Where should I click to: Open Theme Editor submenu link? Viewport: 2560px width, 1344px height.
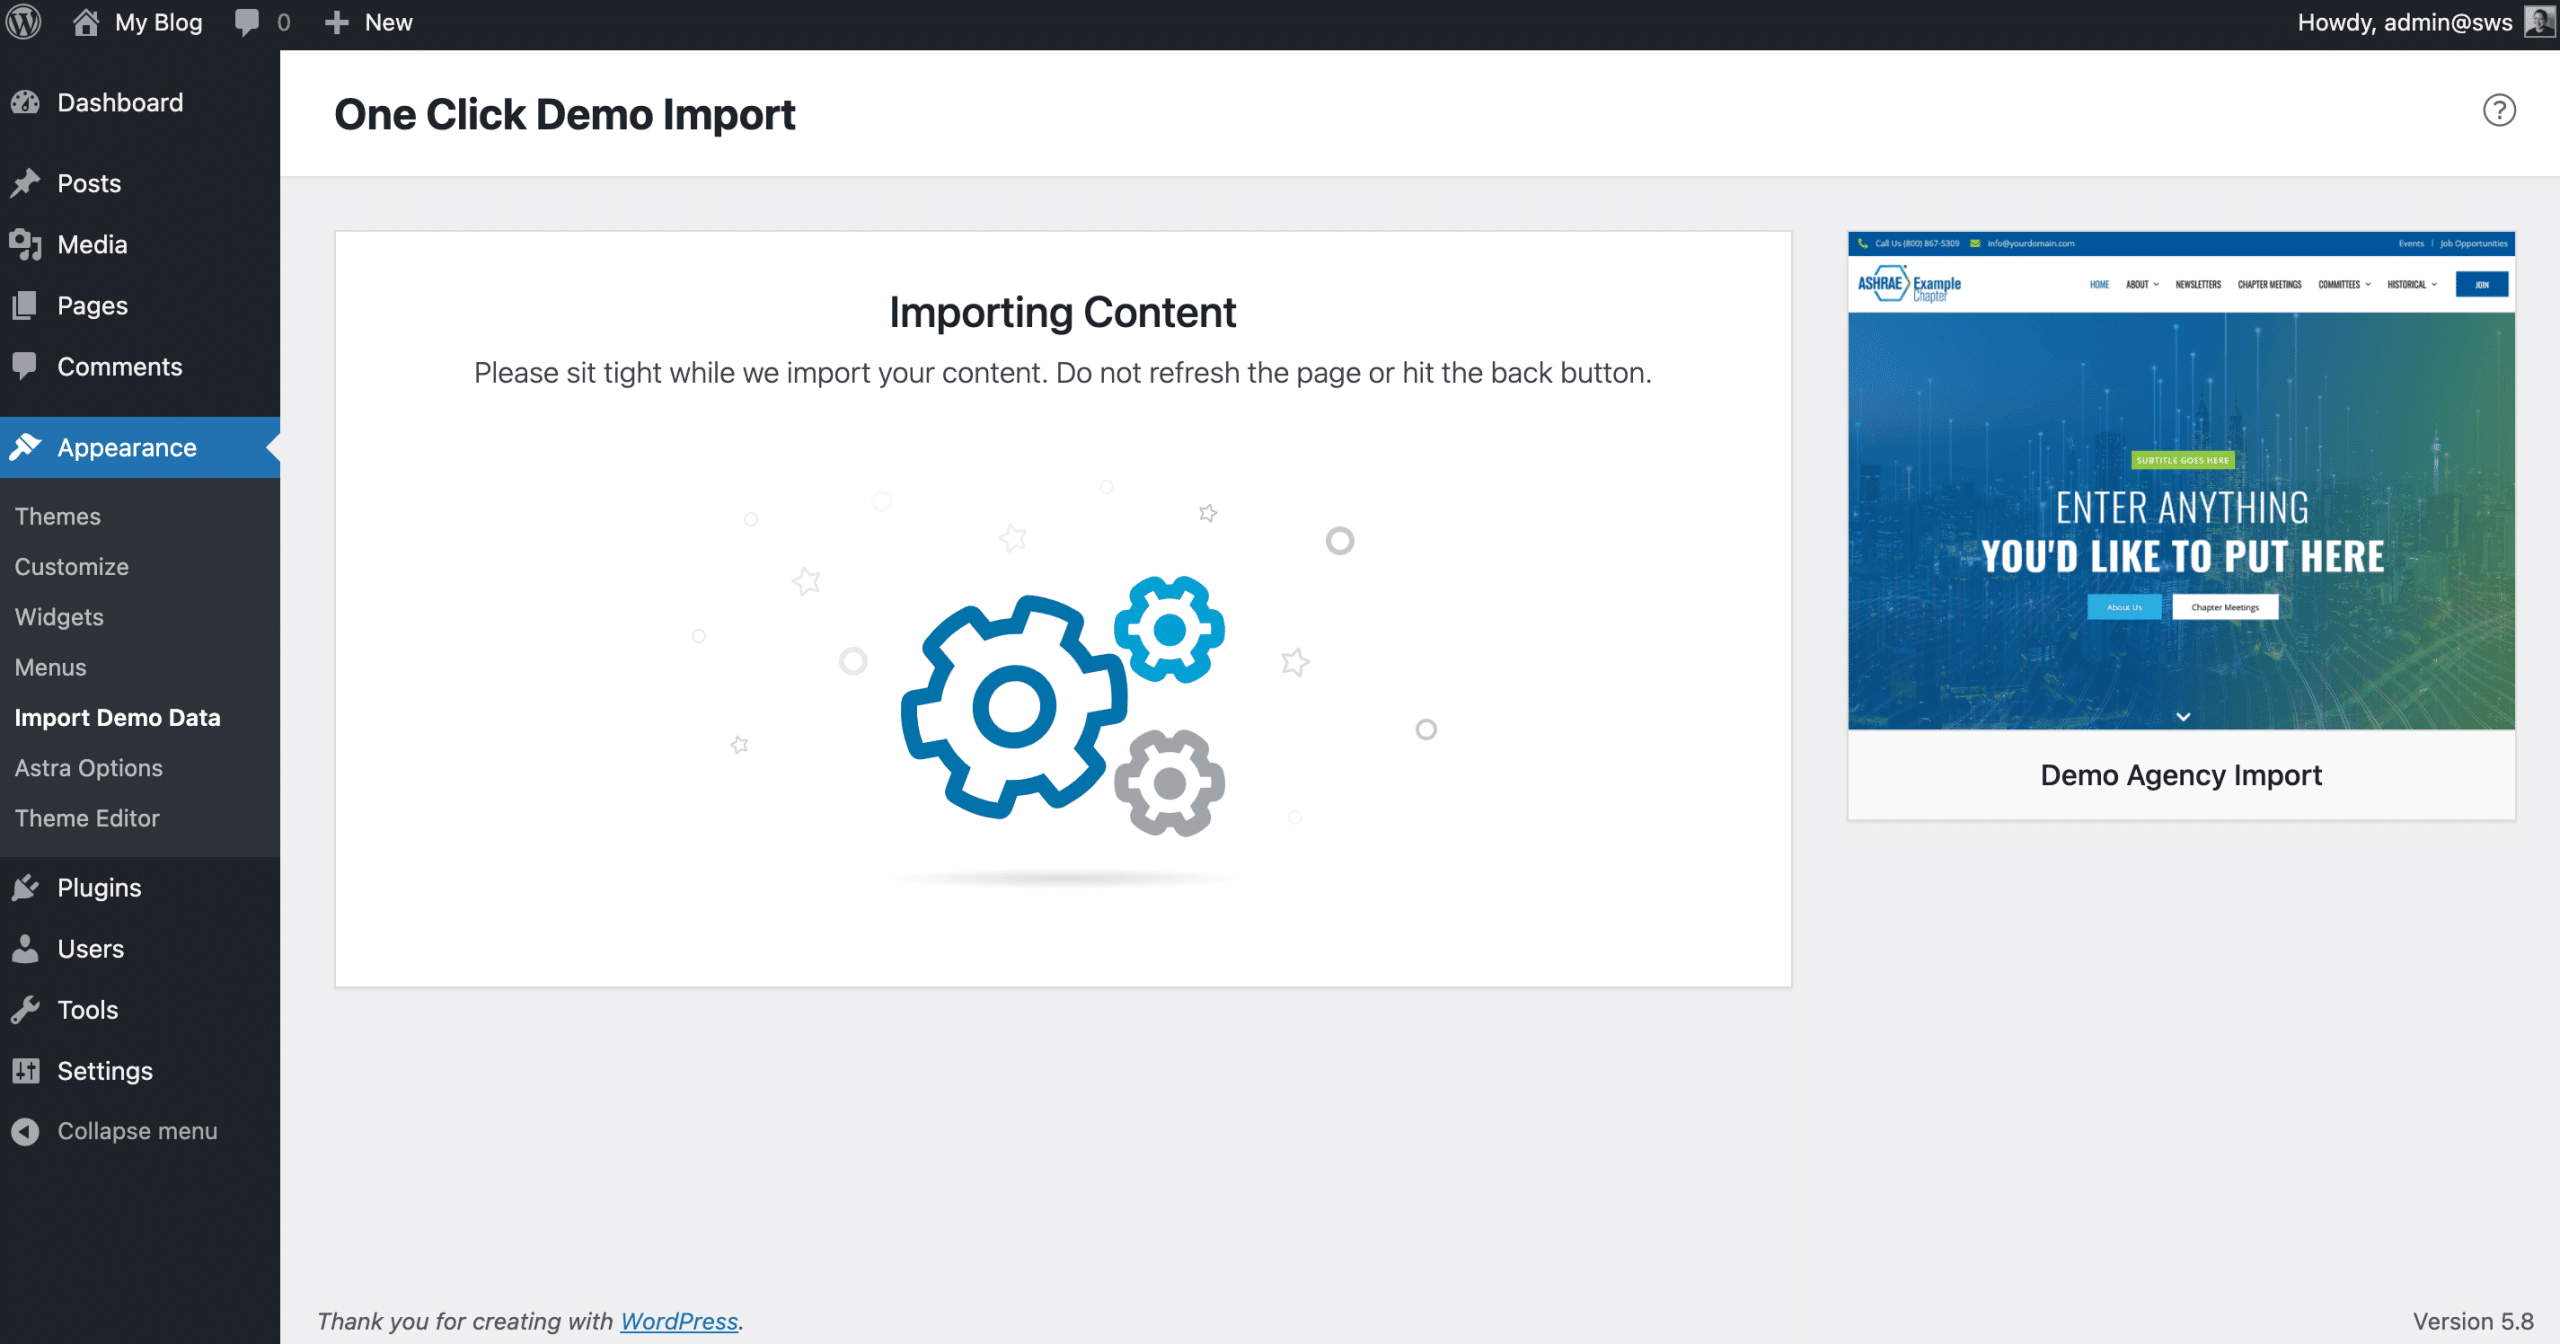[x=87, y=818]
